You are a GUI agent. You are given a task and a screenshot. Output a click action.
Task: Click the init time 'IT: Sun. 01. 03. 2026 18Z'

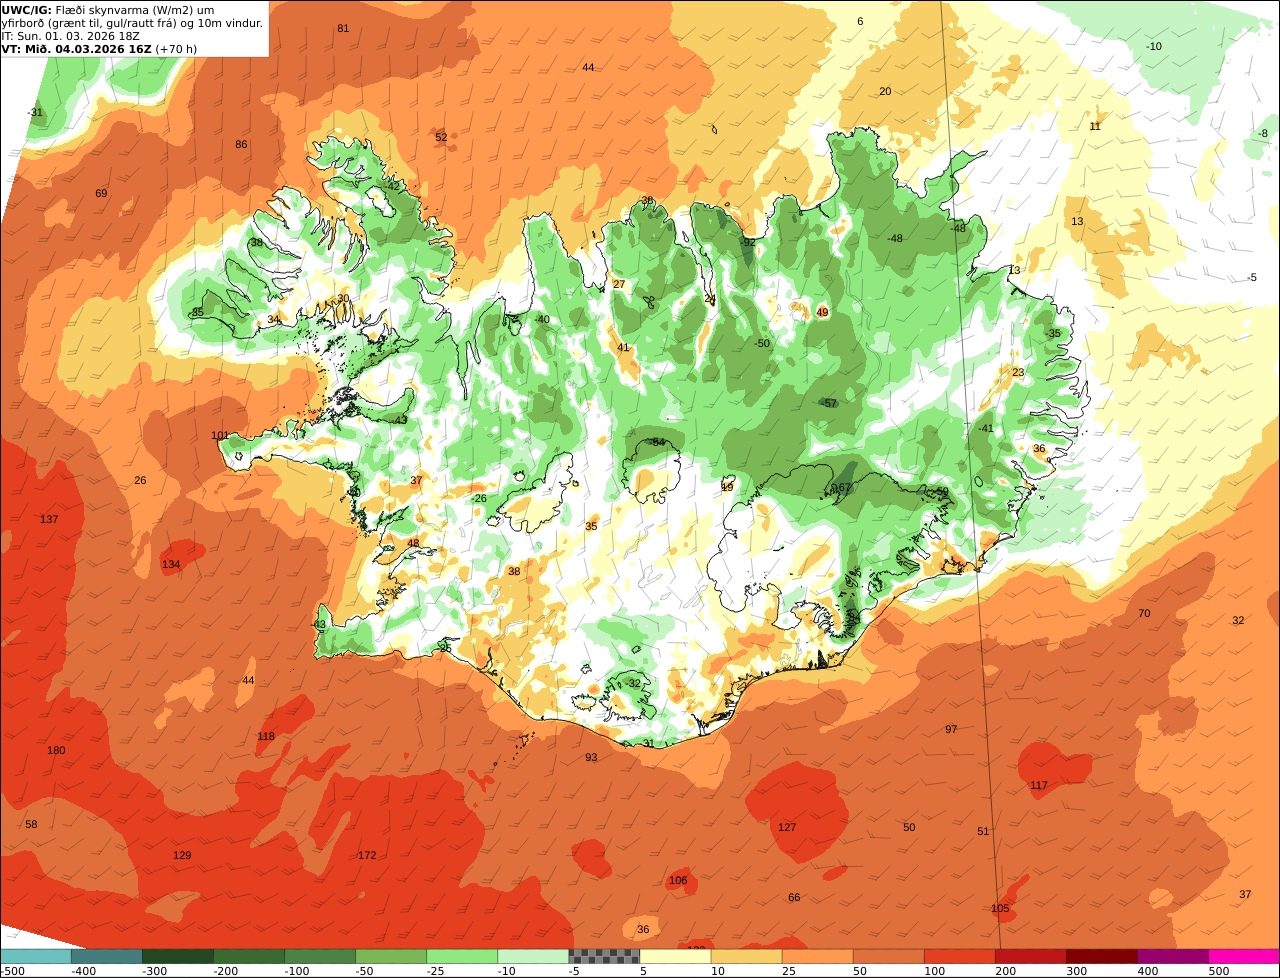click(x=71, y=35)
